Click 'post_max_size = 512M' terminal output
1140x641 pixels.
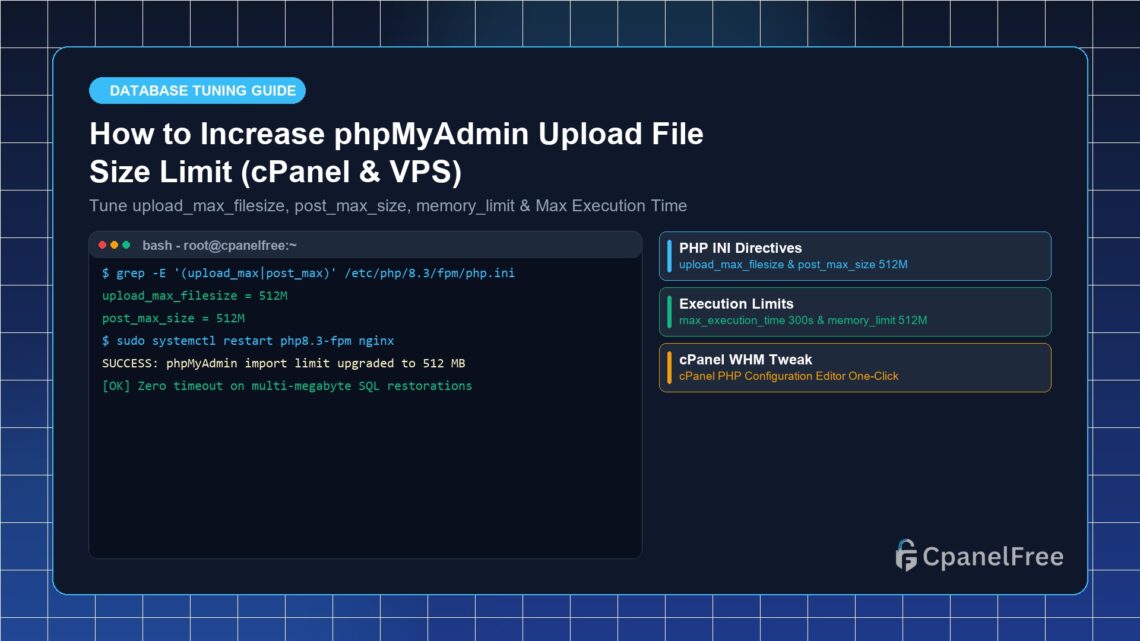tap(173, 318)
